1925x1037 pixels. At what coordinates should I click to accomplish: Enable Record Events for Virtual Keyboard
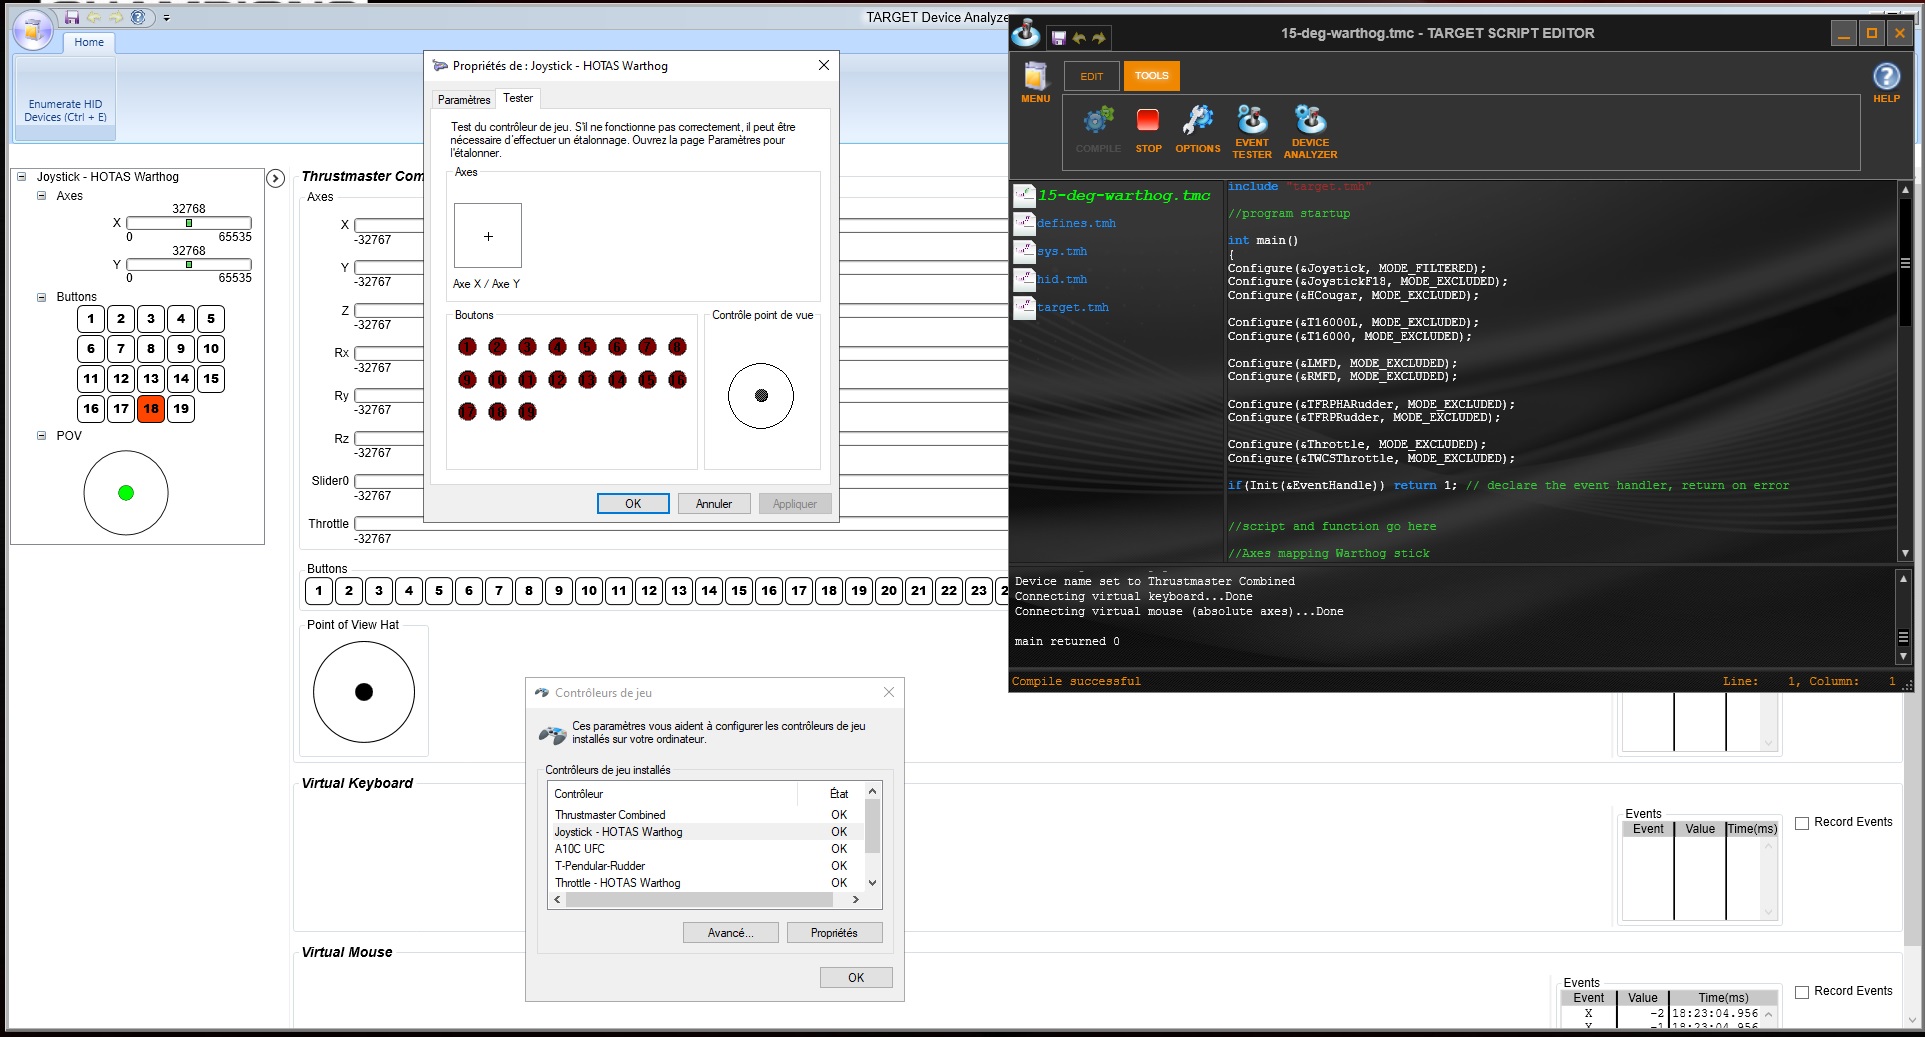point(1802,823)
